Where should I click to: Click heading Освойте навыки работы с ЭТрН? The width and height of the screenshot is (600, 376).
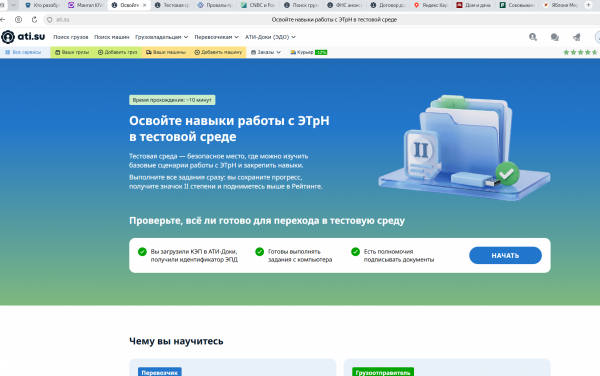[x=229, y=129]
